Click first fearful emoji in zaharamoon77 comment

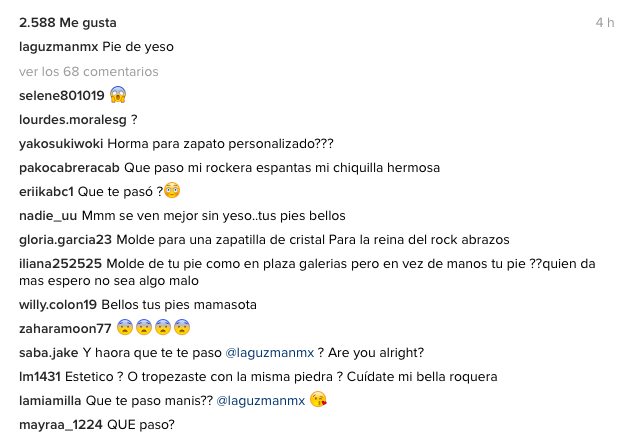click(125, 327)
